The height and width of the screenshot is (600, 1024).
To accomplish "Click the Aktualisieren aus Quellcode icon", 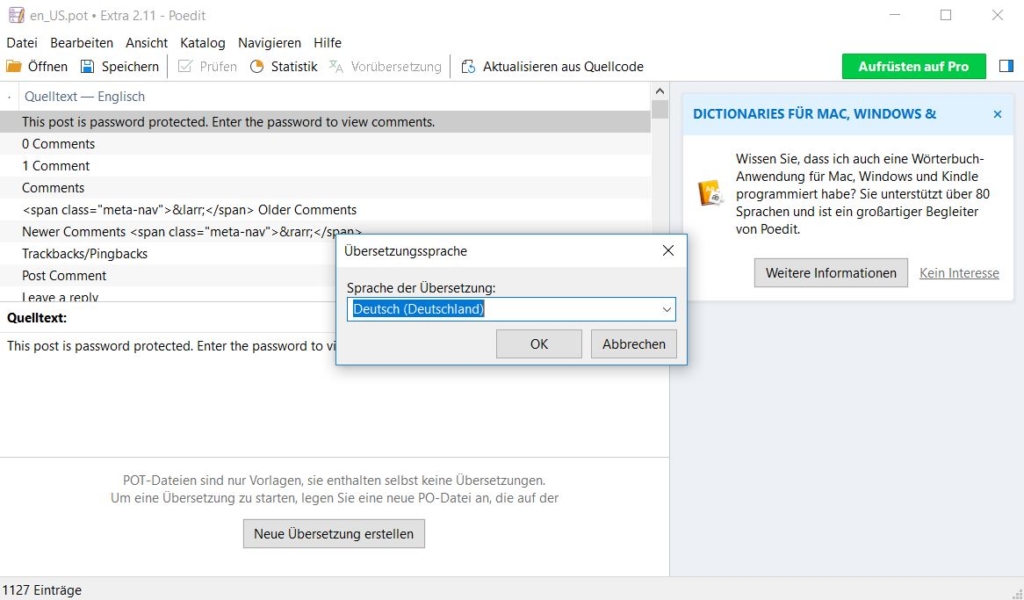I will (468, 67).
